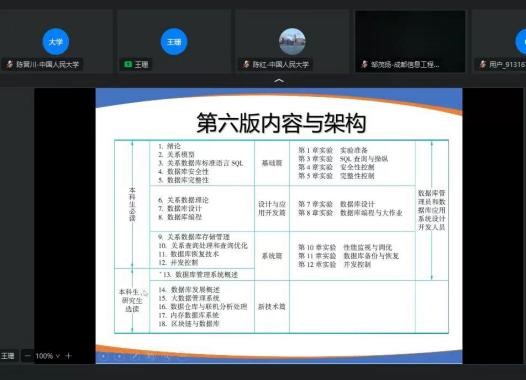Click slide title 第六版内容与架构
Image resolution: width=526 pixels, height=380 pixels.
point(281,123)
